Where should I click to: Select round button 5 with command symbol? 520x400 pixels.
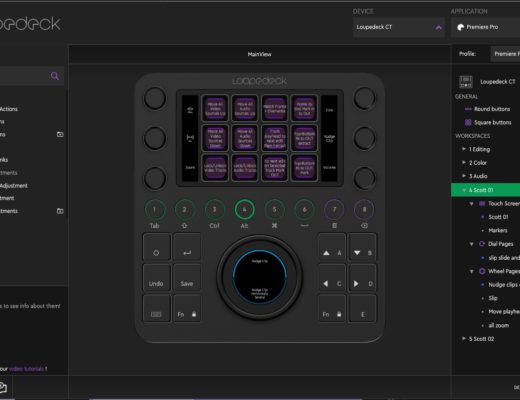pyautogui.click(x=274, y=210)
